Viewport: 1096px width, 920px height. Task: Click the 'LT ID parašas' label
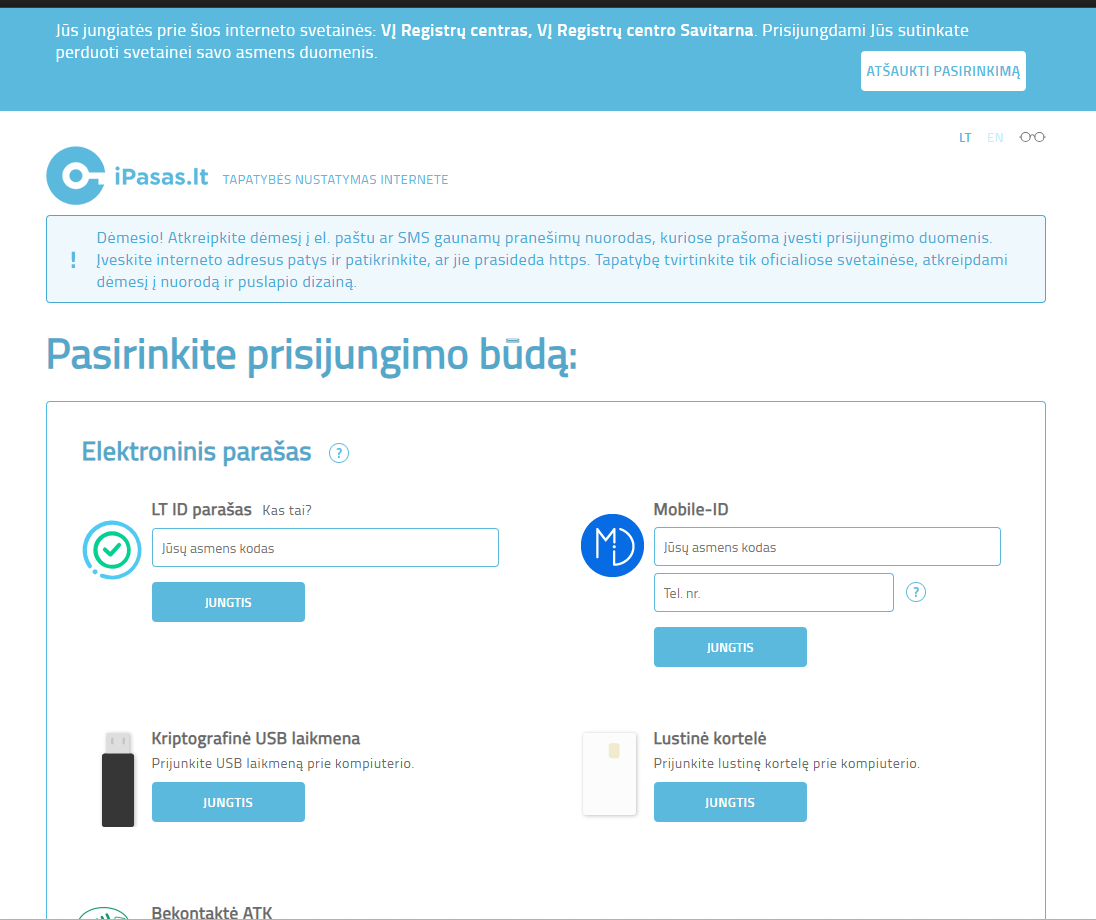201,510
